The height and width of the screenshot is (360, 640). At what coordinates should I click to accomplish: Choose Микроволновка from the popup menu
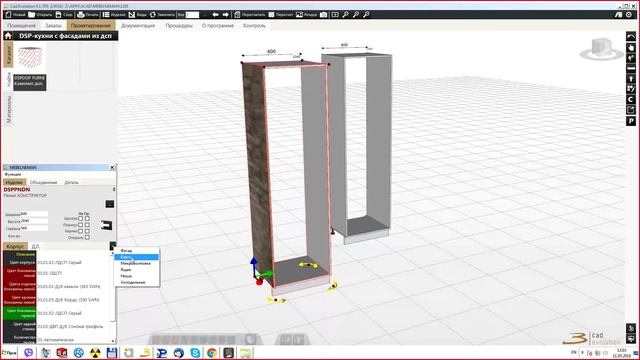point(137,263)
